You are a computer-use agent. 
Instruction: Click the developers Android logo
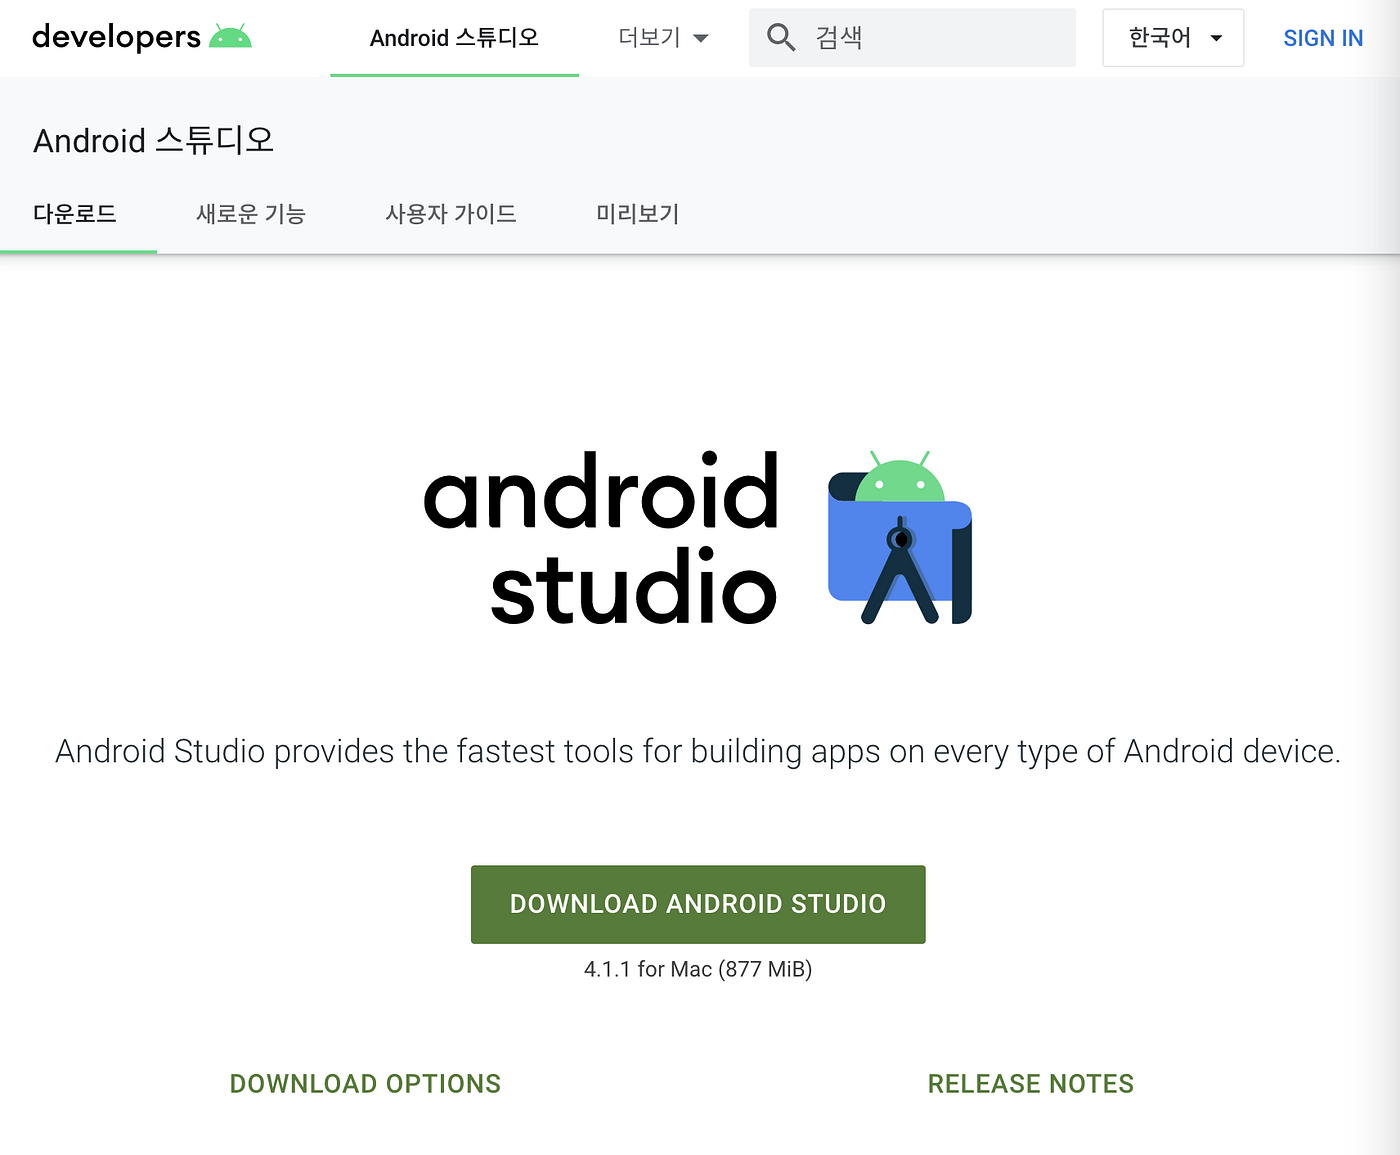click(x=142, y=37)
